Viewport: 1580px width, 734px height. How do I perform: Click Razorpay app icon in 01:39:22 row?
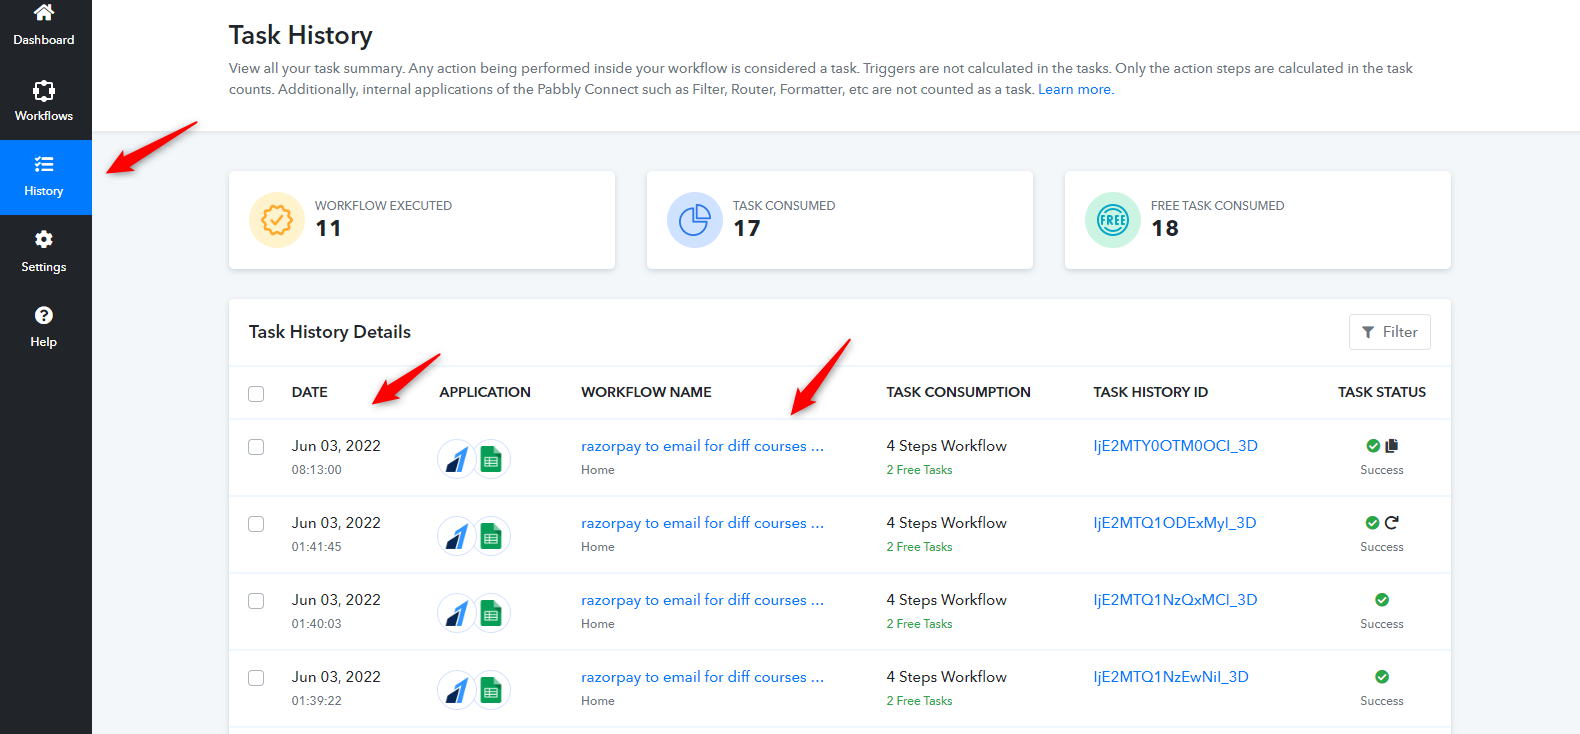[x=456, y=690]
